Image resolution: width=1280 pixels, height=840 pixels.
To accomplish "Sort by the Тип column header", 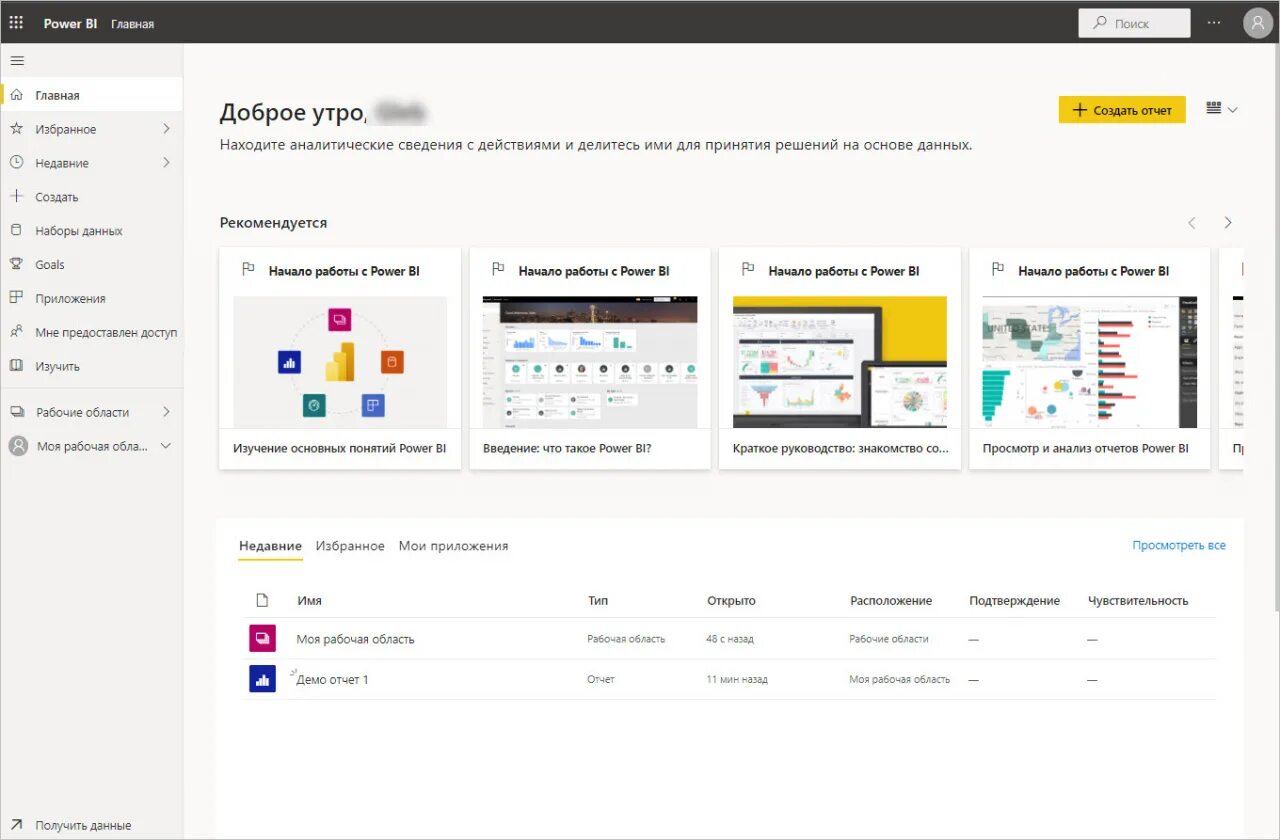I will [x=597, y=600].
